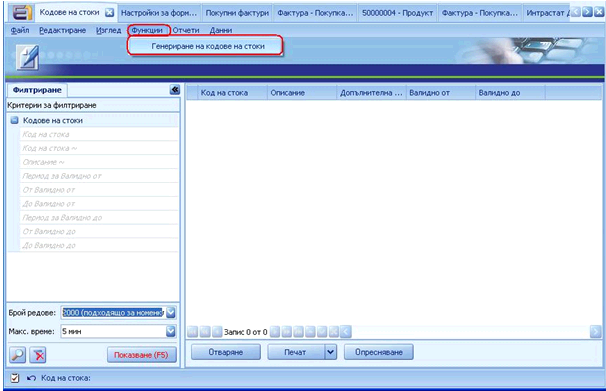Click the Макс. време '5 мин' field
The image size is (606, 391).
113,331
